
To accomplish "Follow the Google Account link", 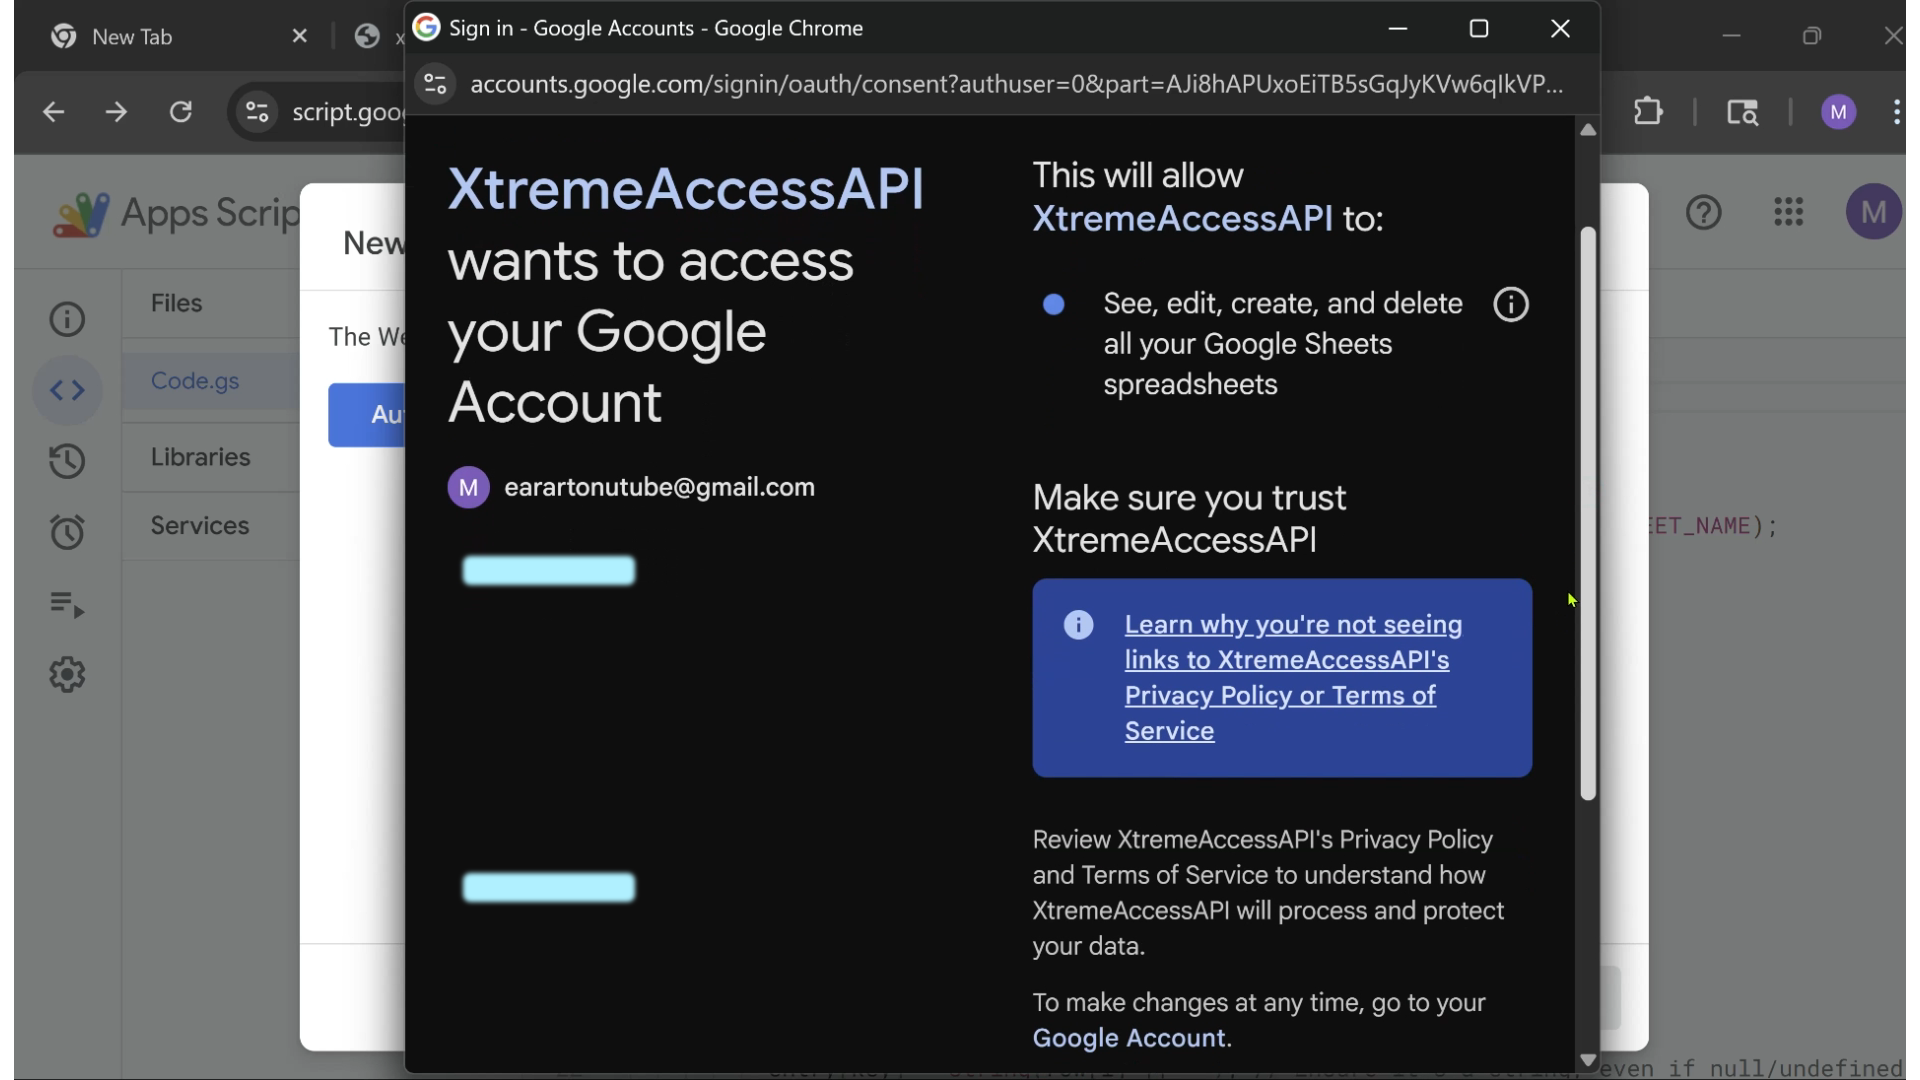I will [1128, 1038].
